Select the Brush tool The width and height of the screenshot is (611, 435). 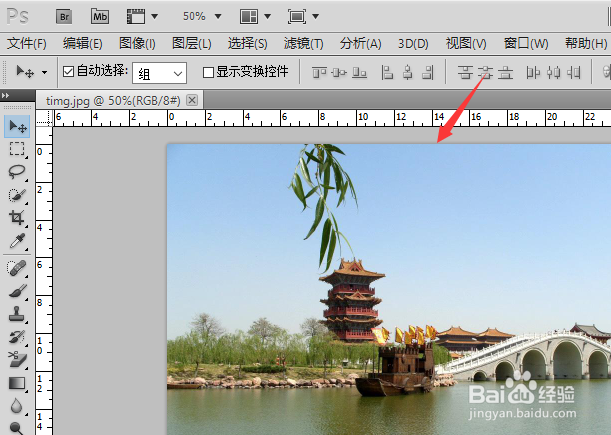click(17, 291)
